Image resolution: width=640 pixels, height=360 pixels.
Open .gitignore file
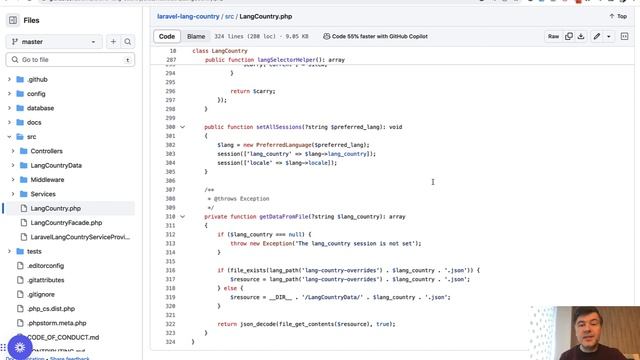41,294
